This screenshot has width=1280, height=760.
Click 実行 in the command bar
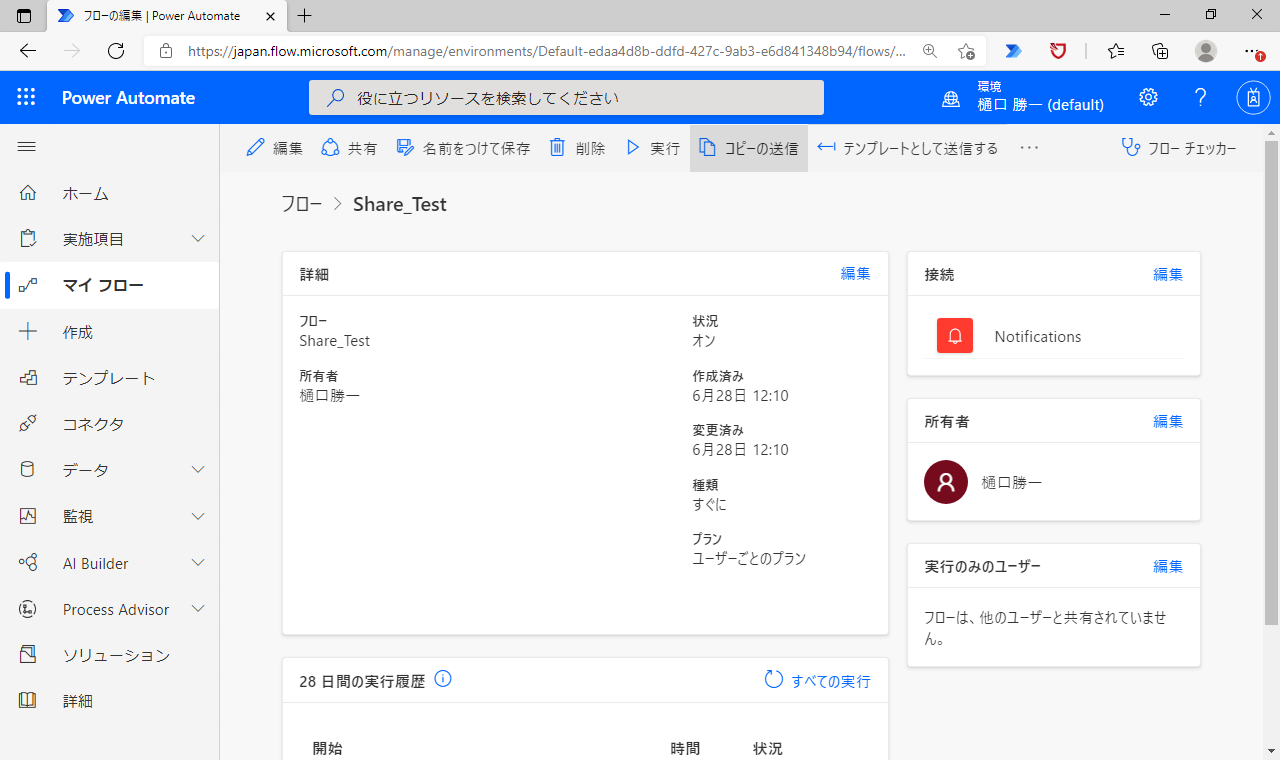[652, 148]
